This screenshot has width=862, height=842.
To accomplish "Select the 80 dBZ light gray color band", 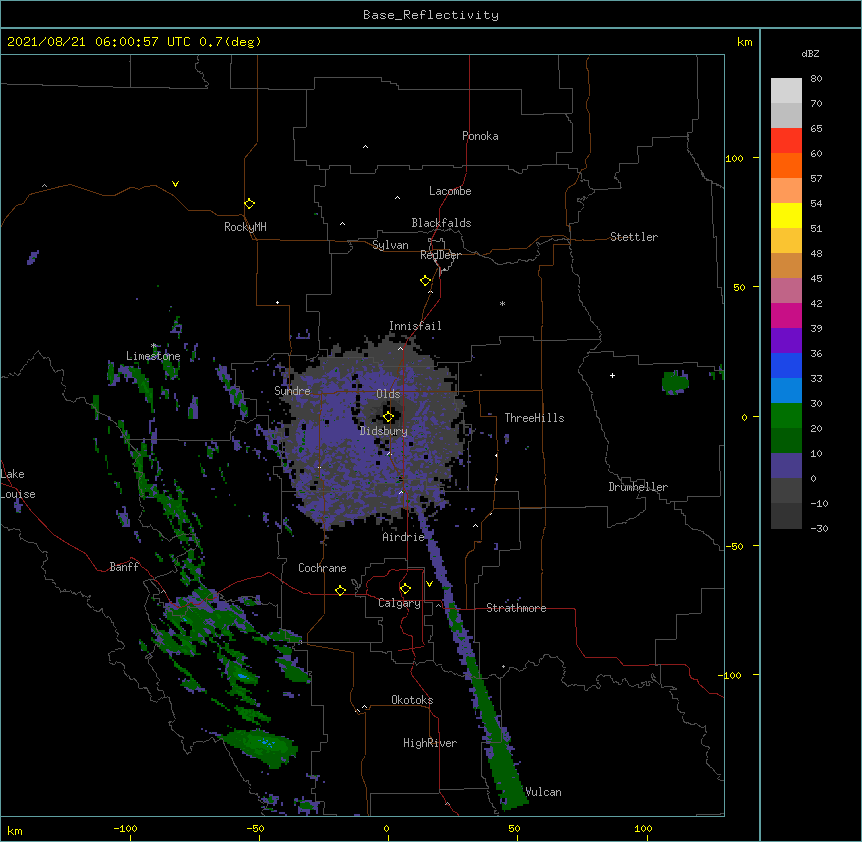I will (x=786, y=90).
